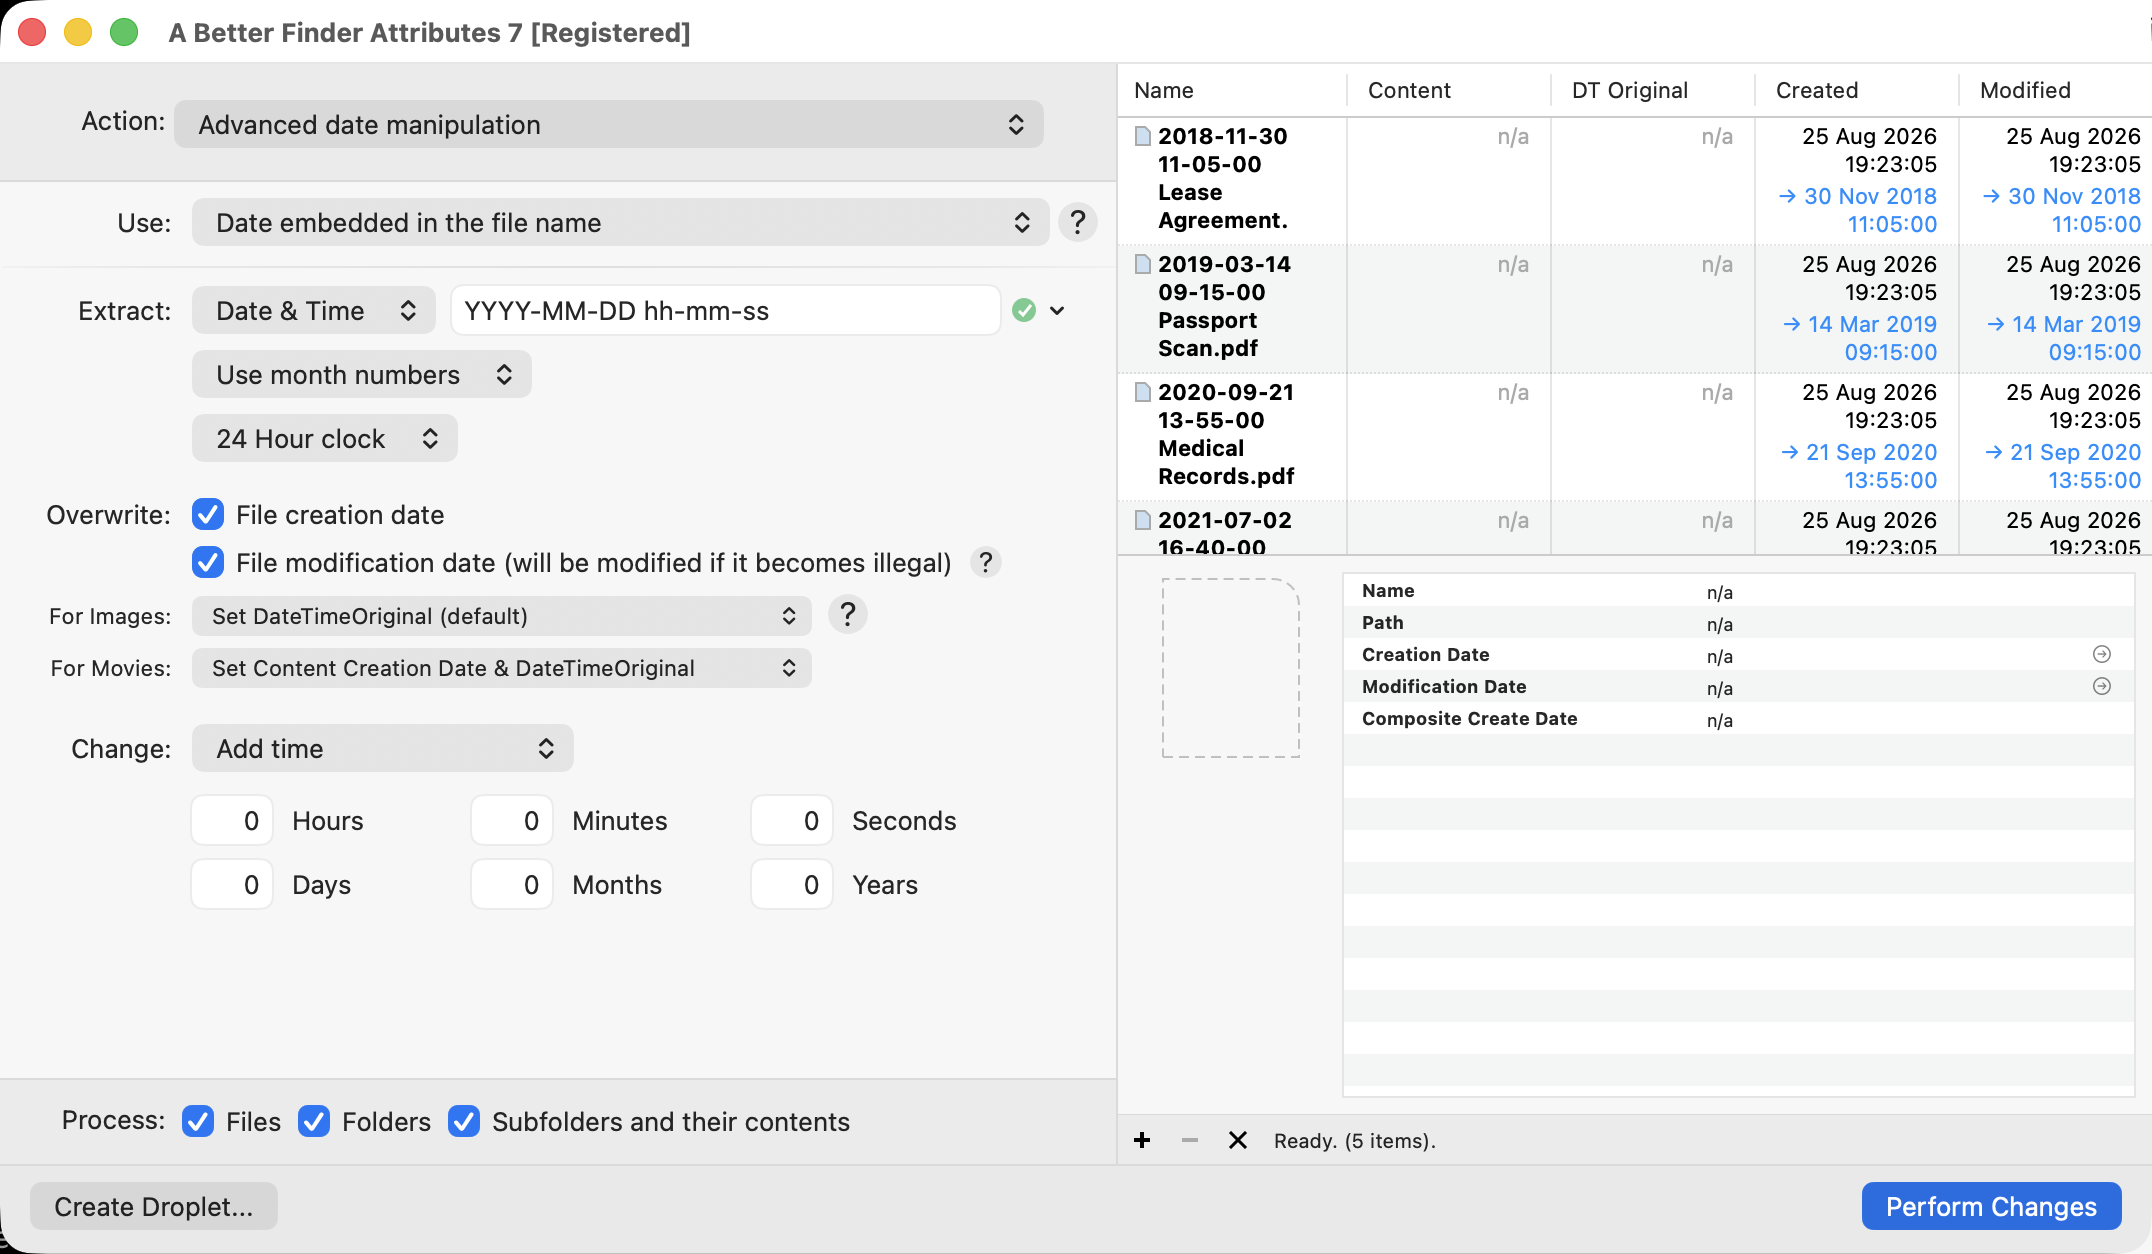
Task: Click the Modification Date arrow icon
Action: tap(2102, 686)
